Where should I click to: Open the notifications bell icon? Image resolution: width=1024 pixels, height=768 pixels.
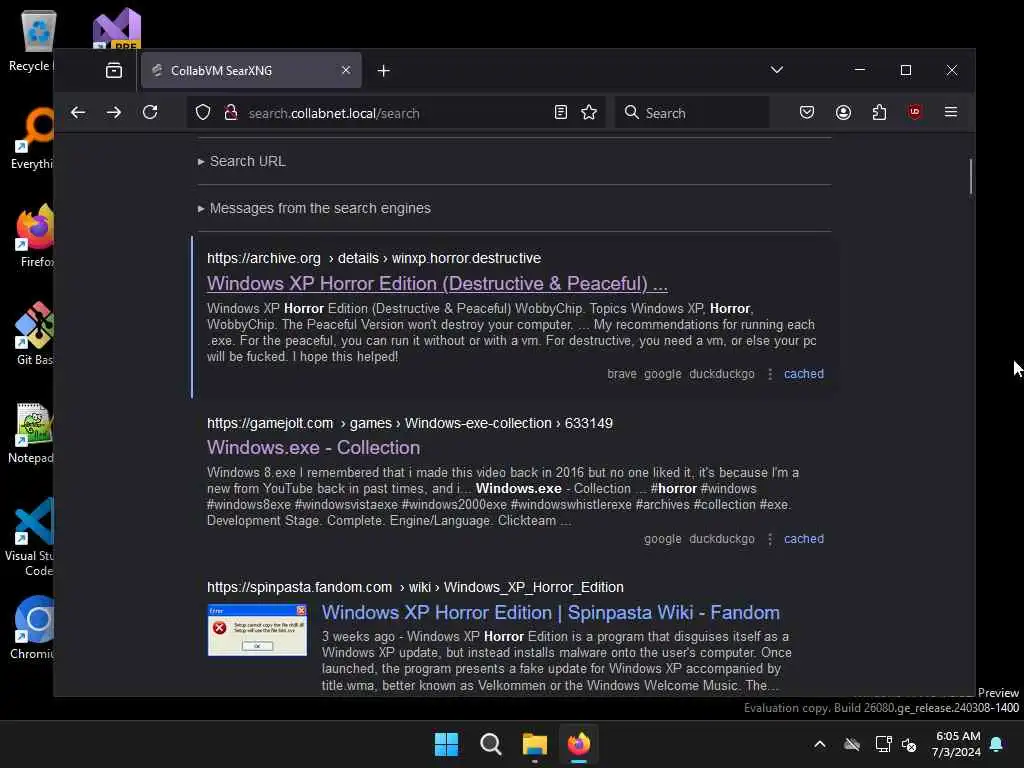pyautogui.click(x=997, y=744)
